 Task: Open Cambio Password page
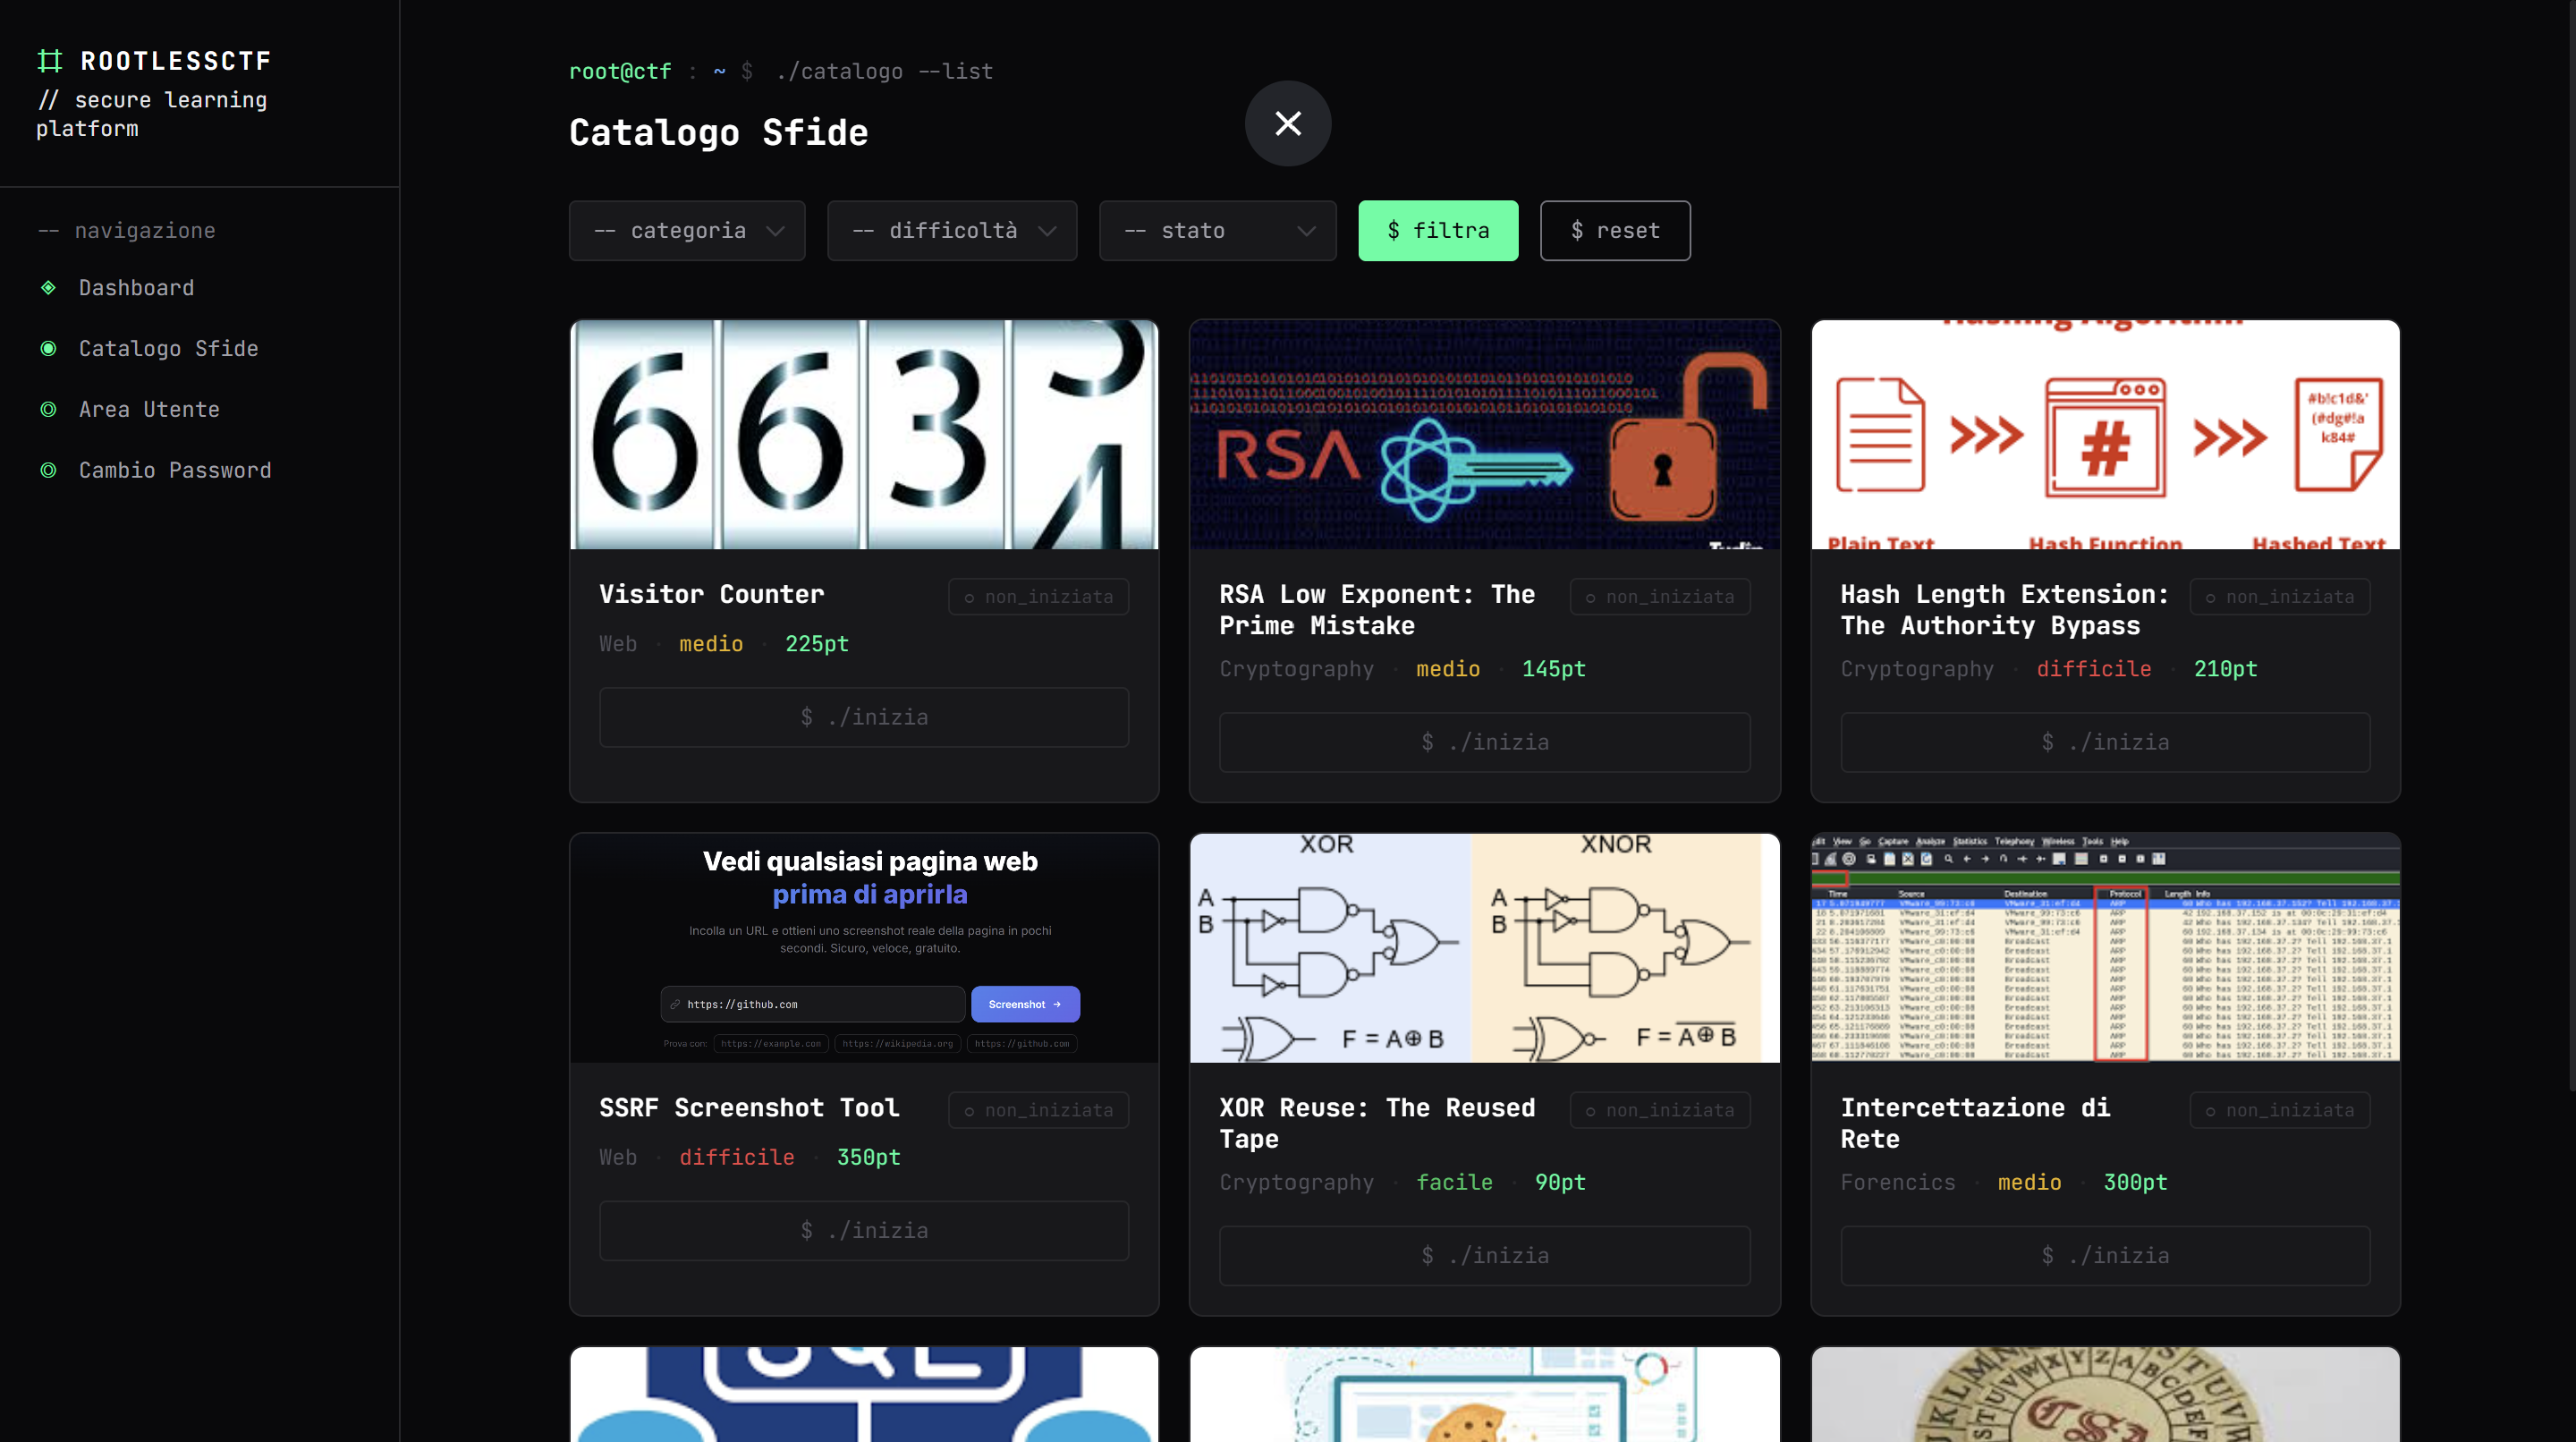(x=175, y=471)
